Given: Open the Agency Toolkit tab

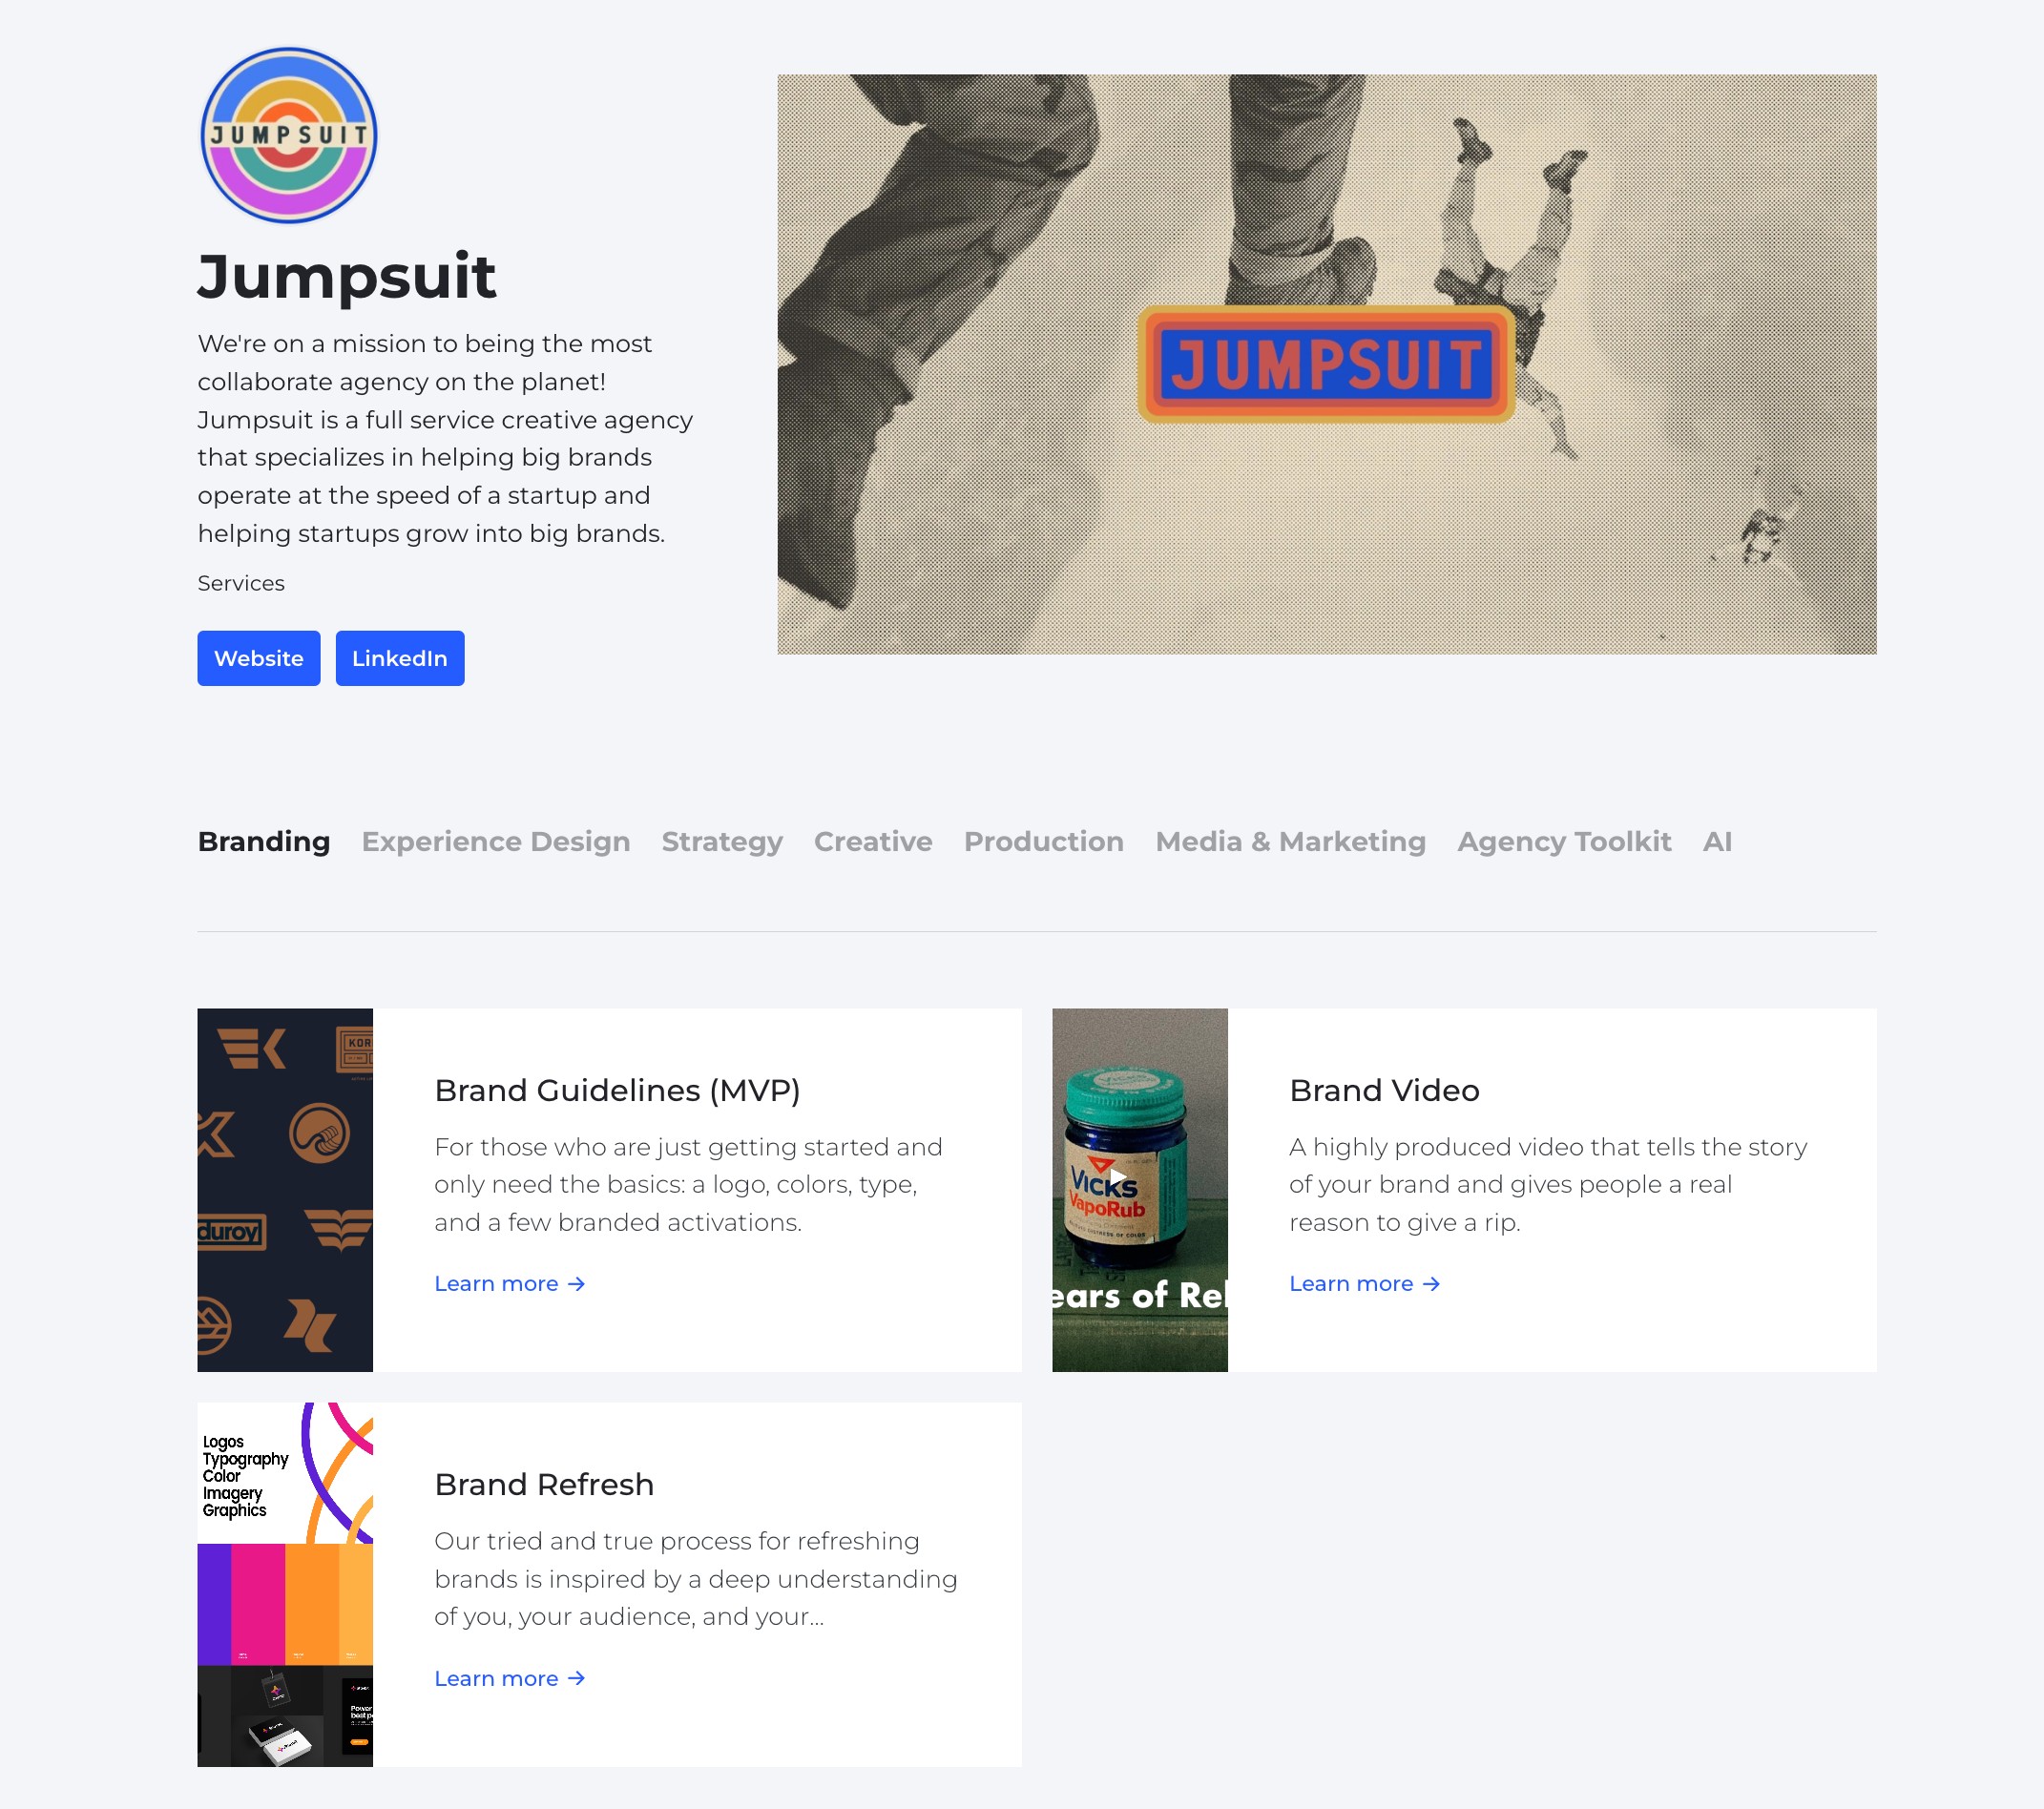Looking at the screenshot, I should (x=1564, y=841).
